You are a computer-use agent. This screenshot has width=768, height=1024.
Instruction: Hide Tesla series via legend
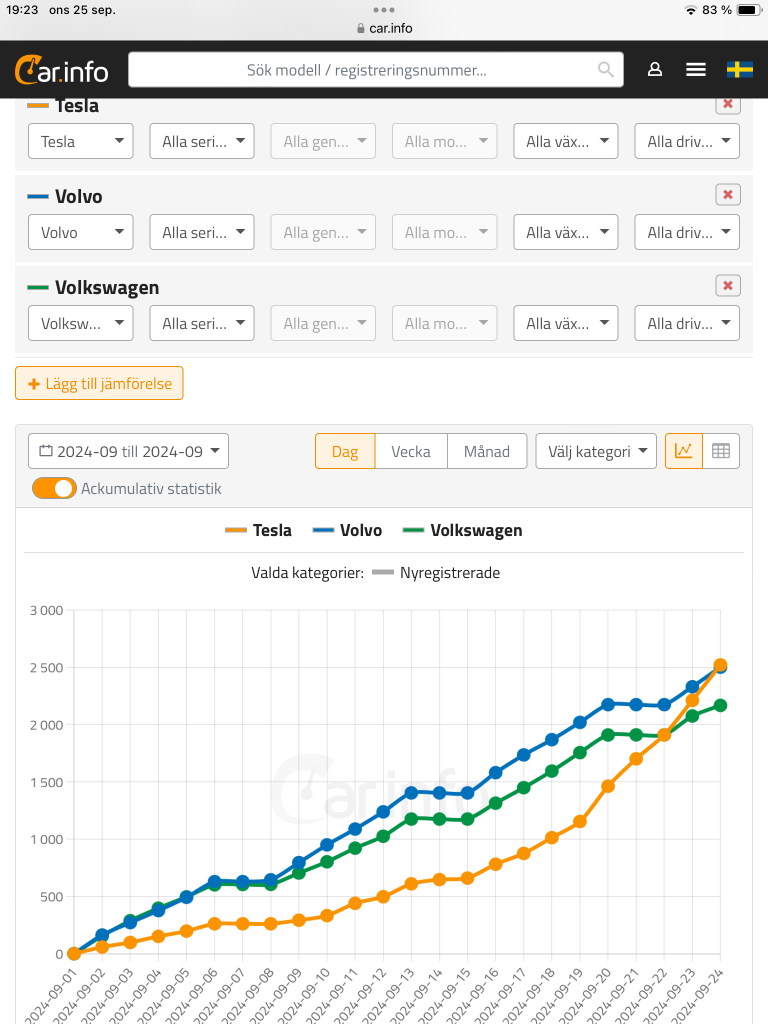(259, 530)
